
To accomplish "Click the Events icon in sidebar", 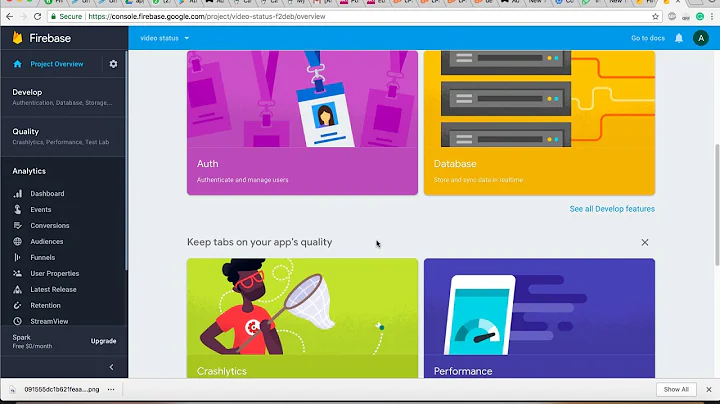I will pyautogui.click(x=17, y=209).
